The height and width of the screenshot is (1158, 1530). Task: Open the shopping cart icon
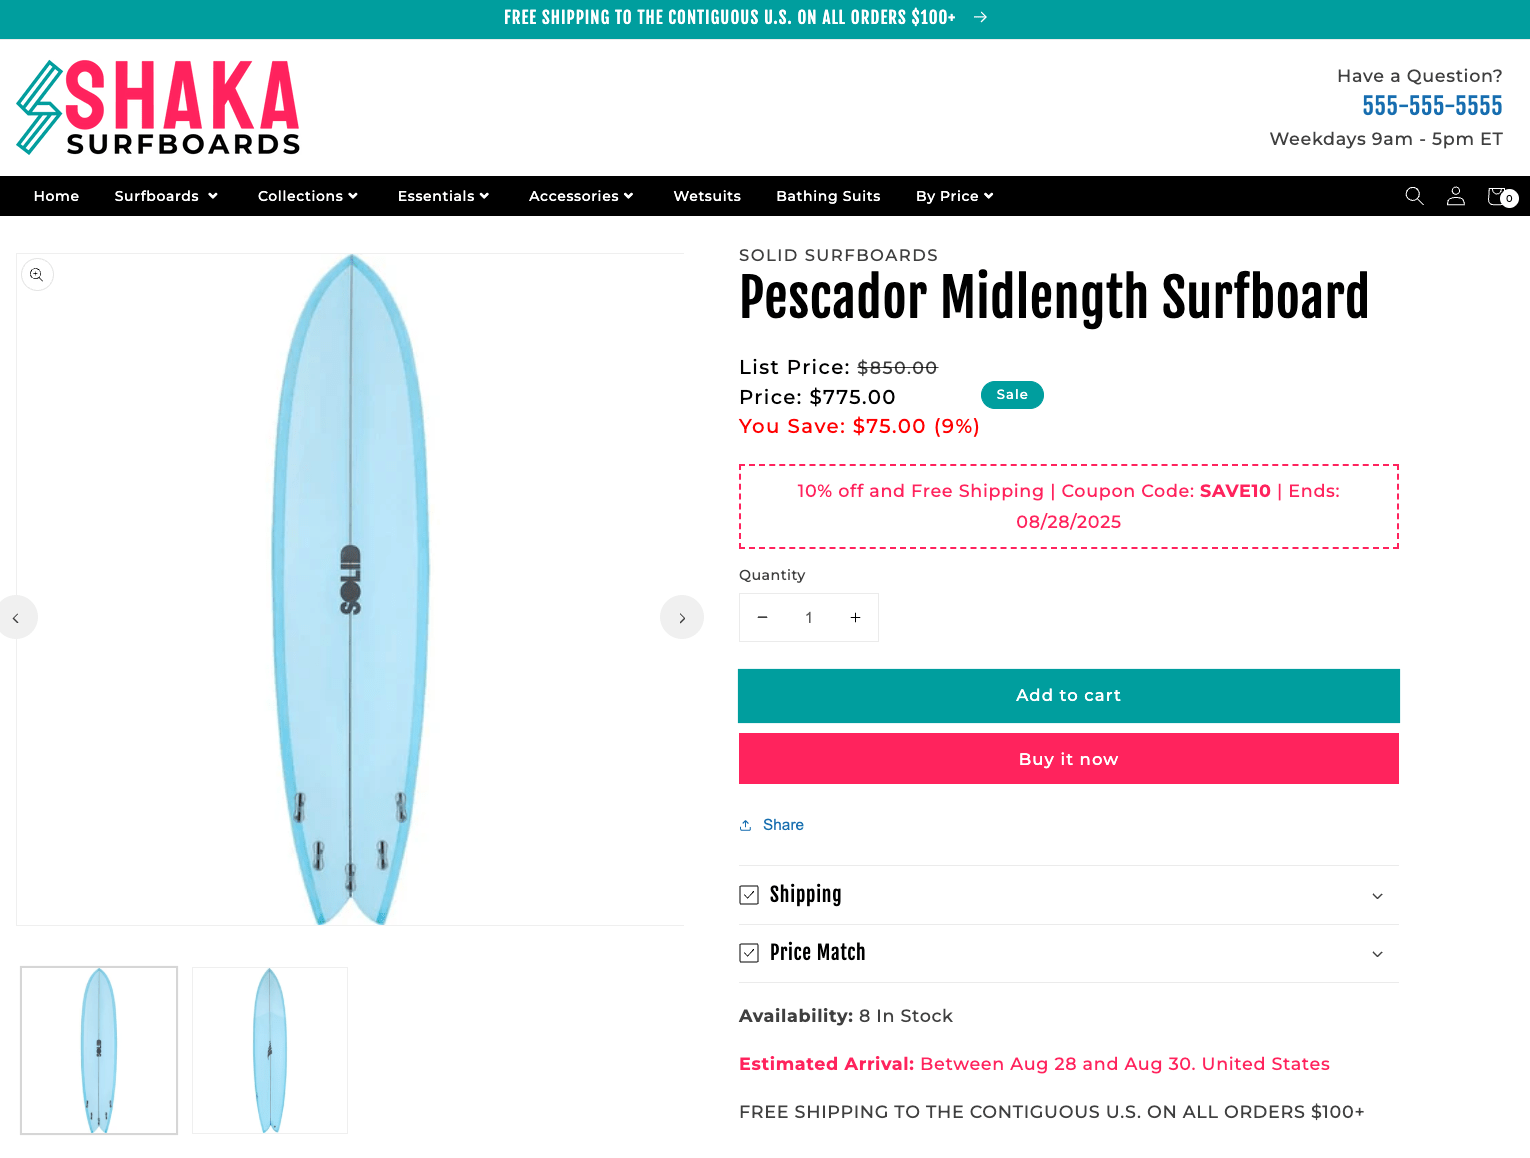coord(1499,196)
